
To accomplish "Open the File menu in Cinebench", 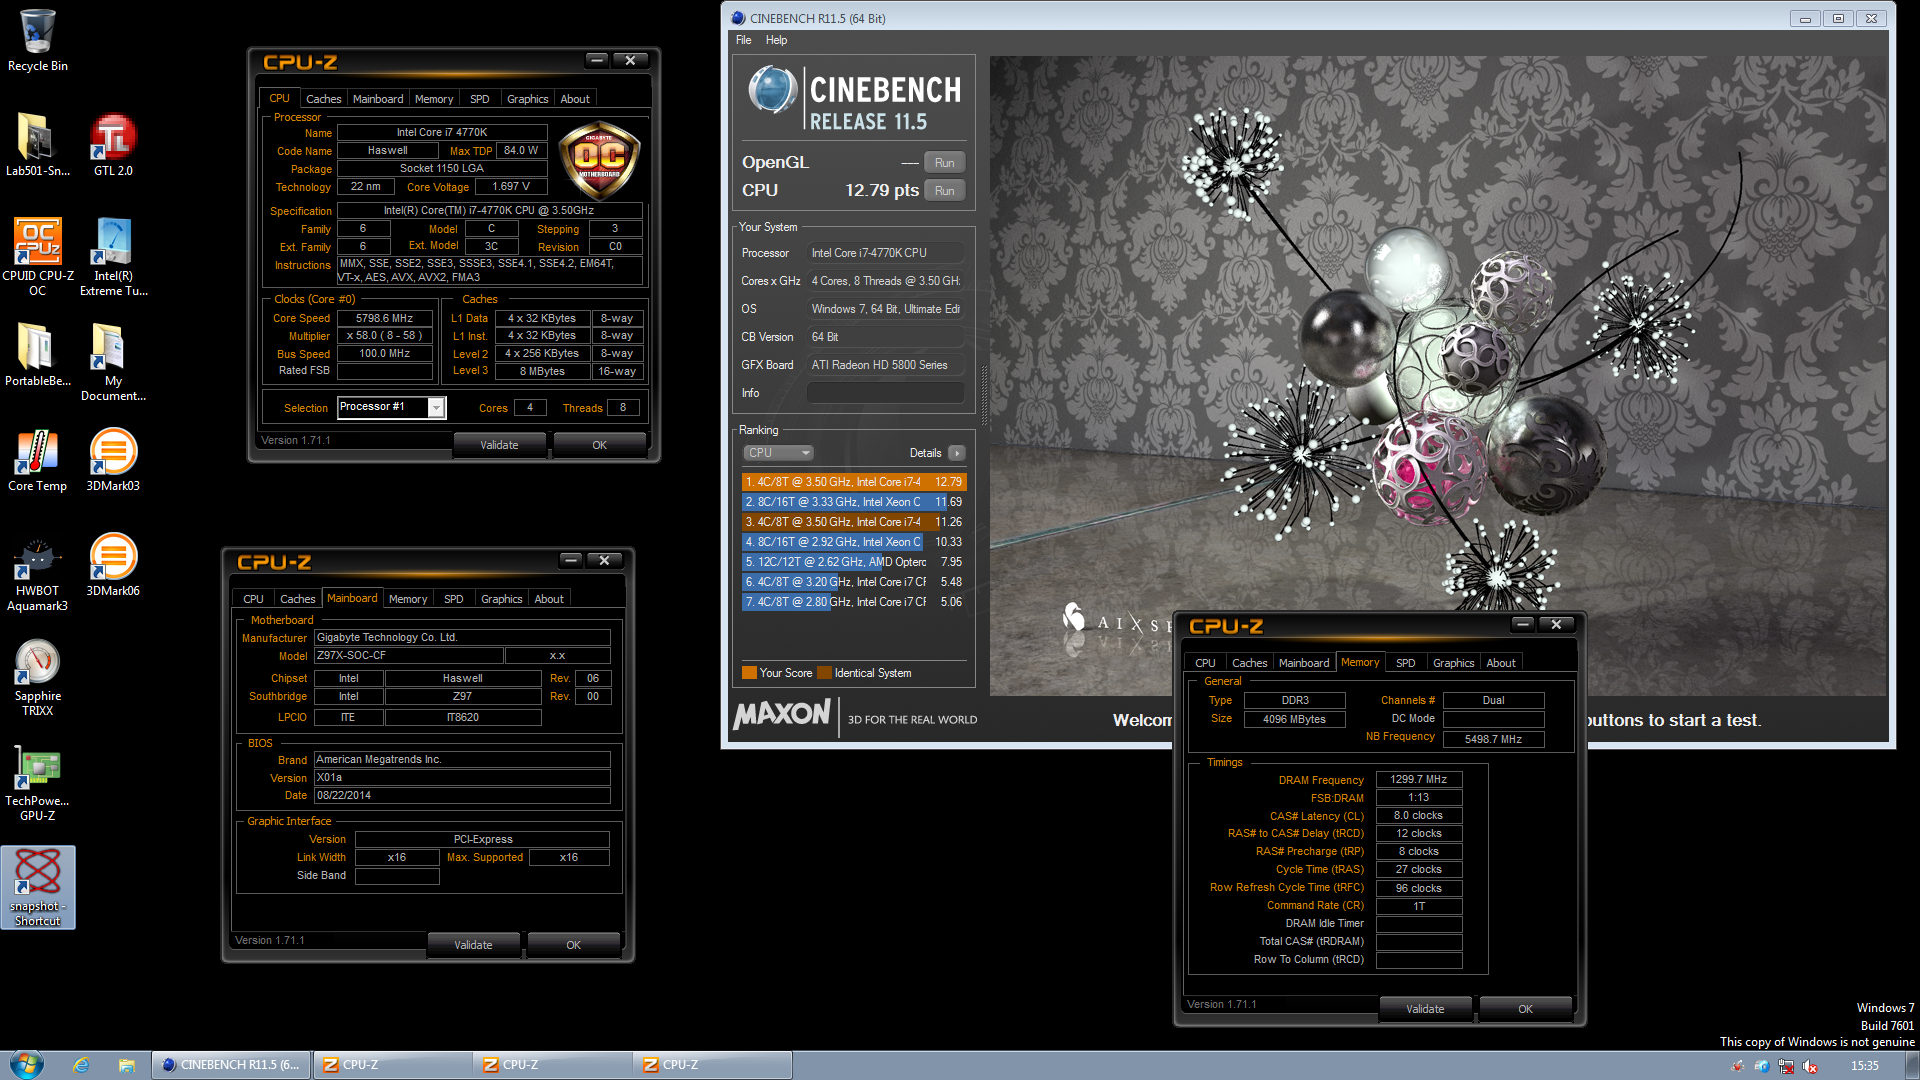I will point(743,40).
